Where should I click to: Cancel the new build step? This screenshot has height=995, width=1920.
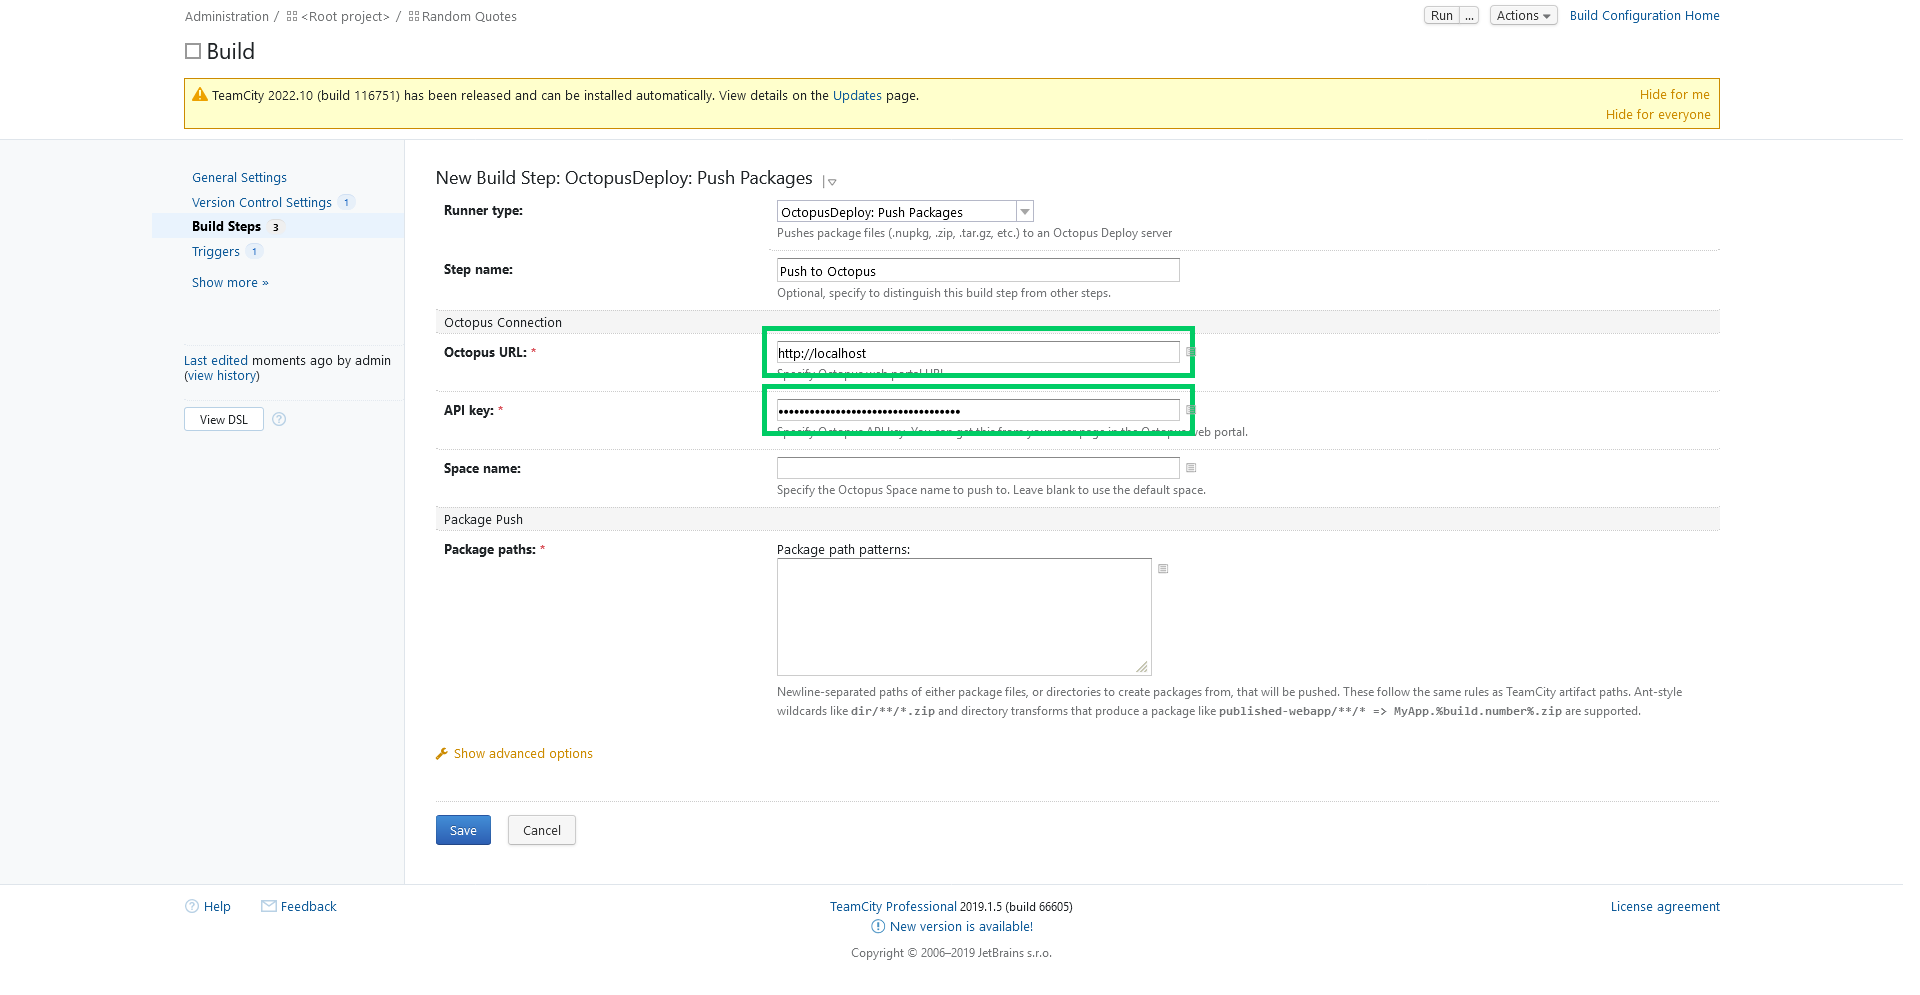click(x=542, y=830)
